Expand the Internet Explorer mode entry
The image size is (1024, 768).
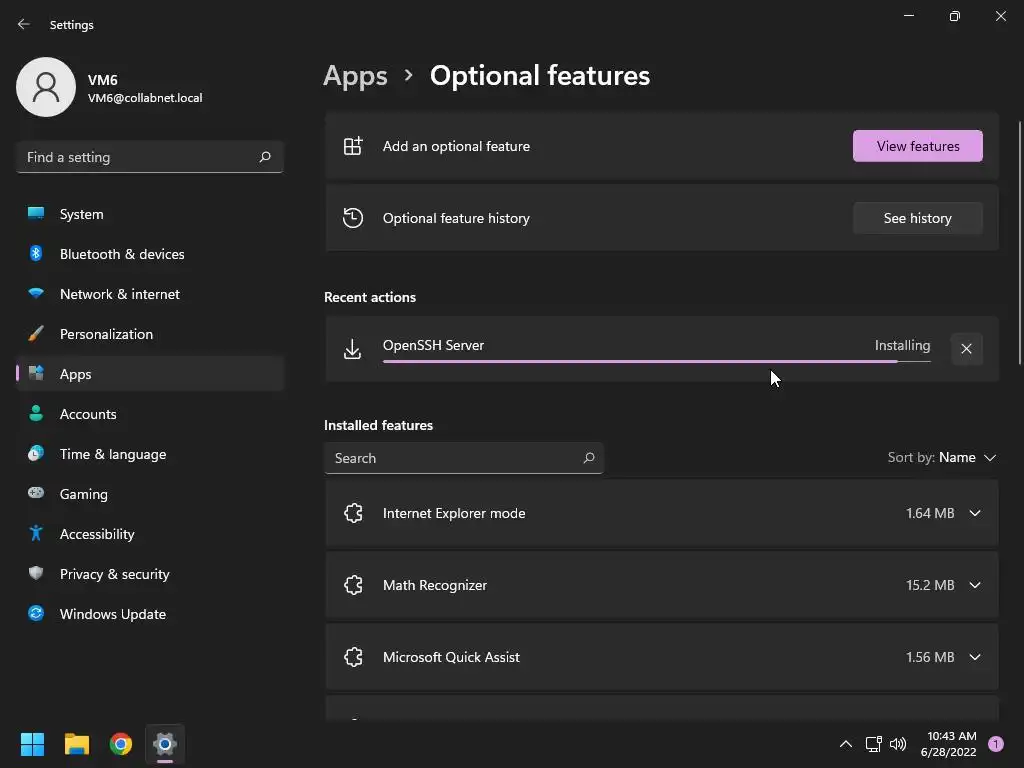click(x=975, y=513)
